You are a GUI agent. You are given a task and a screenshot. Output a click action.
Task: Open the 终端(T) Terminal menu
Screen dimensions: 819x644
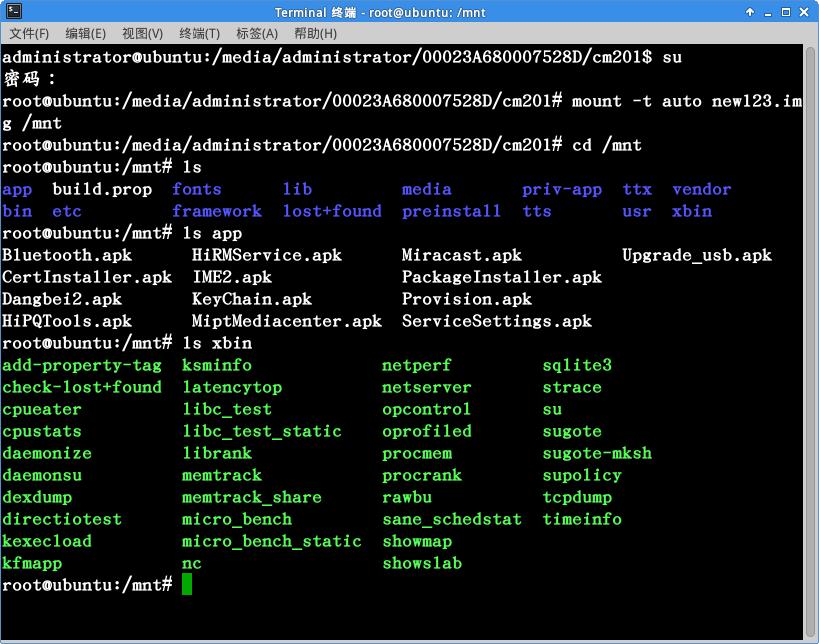199,34
